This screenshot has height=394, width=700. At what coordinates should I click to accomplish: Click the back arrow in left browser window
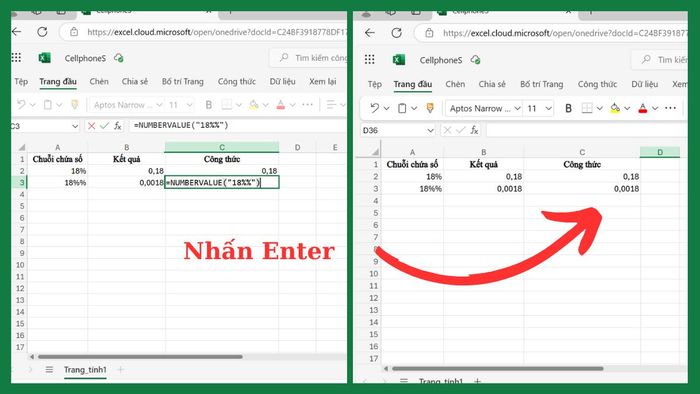tap(17, 32)
